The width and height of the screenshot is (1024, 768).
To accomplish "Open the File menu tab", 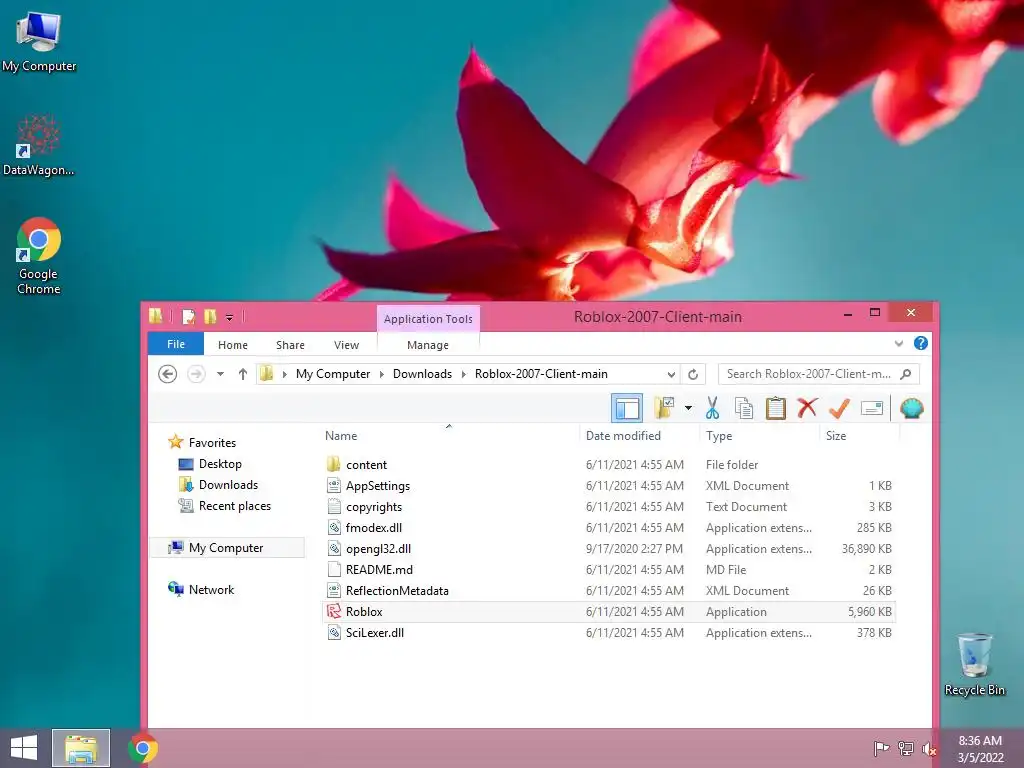I will (176, 344).
